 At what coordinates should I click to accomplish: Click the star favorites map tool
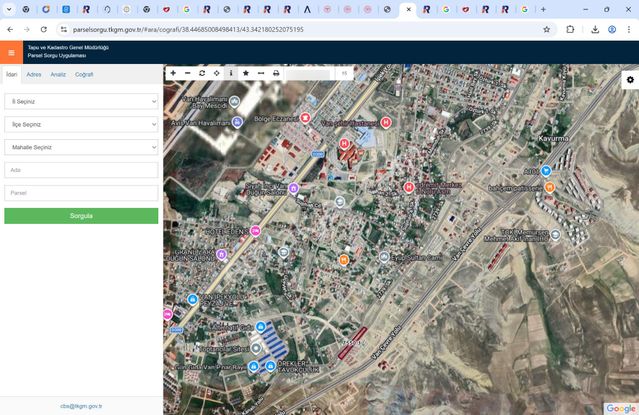pos(246,74)
